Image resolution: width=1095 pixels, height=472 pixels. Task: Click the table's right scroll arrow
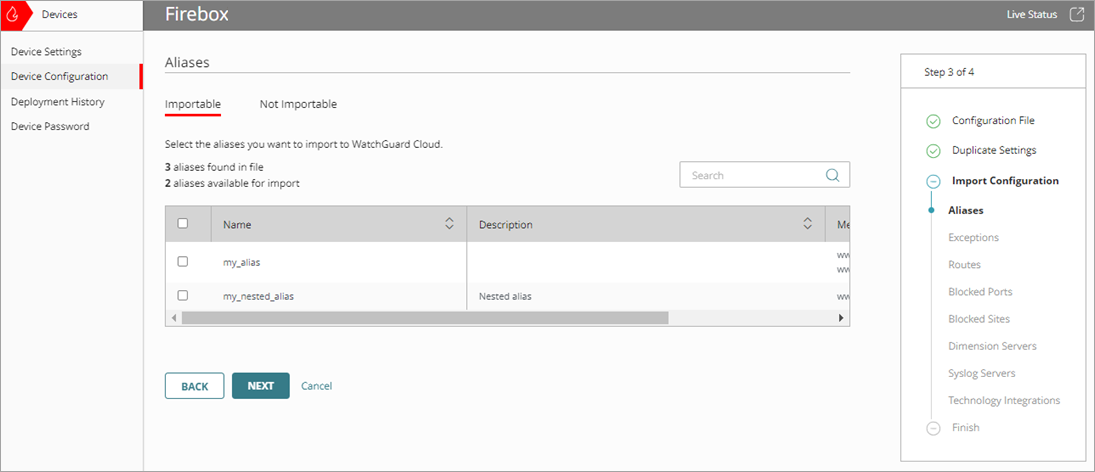(842, 318)
